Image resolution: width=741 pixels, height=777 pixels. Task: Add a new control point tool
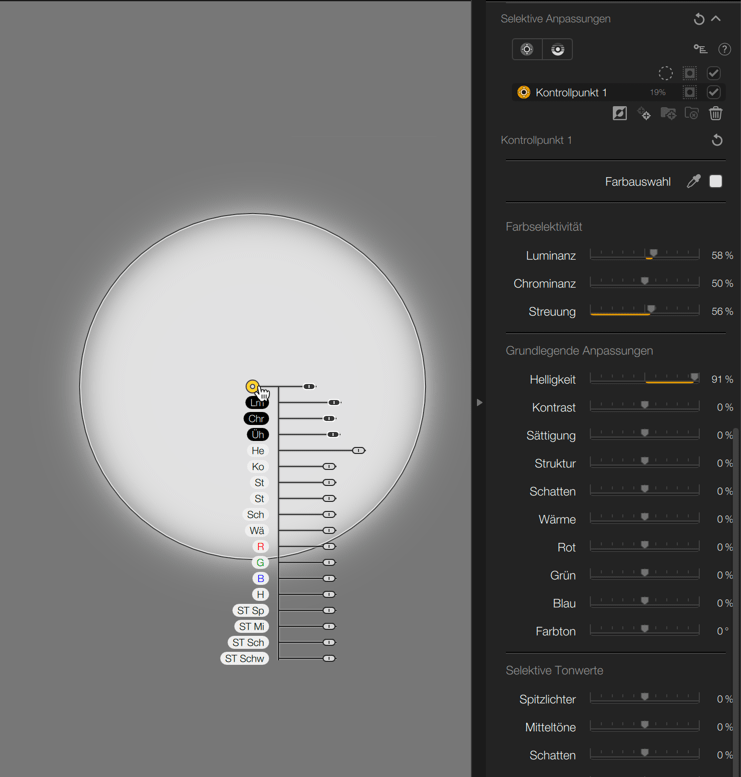click(527, 50)
